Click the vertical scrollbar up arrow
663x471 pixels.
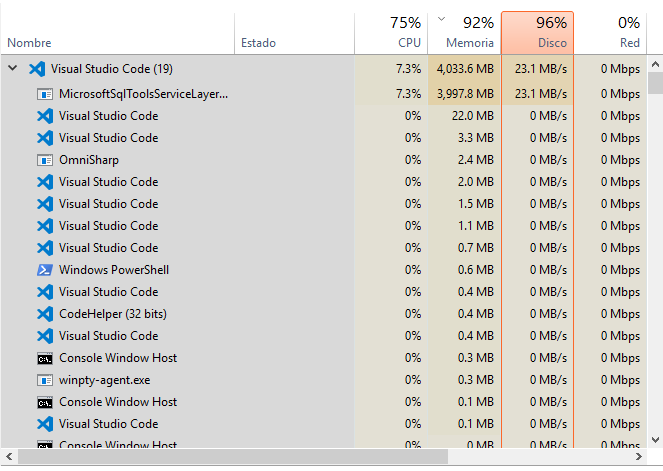tap(655, 64)
